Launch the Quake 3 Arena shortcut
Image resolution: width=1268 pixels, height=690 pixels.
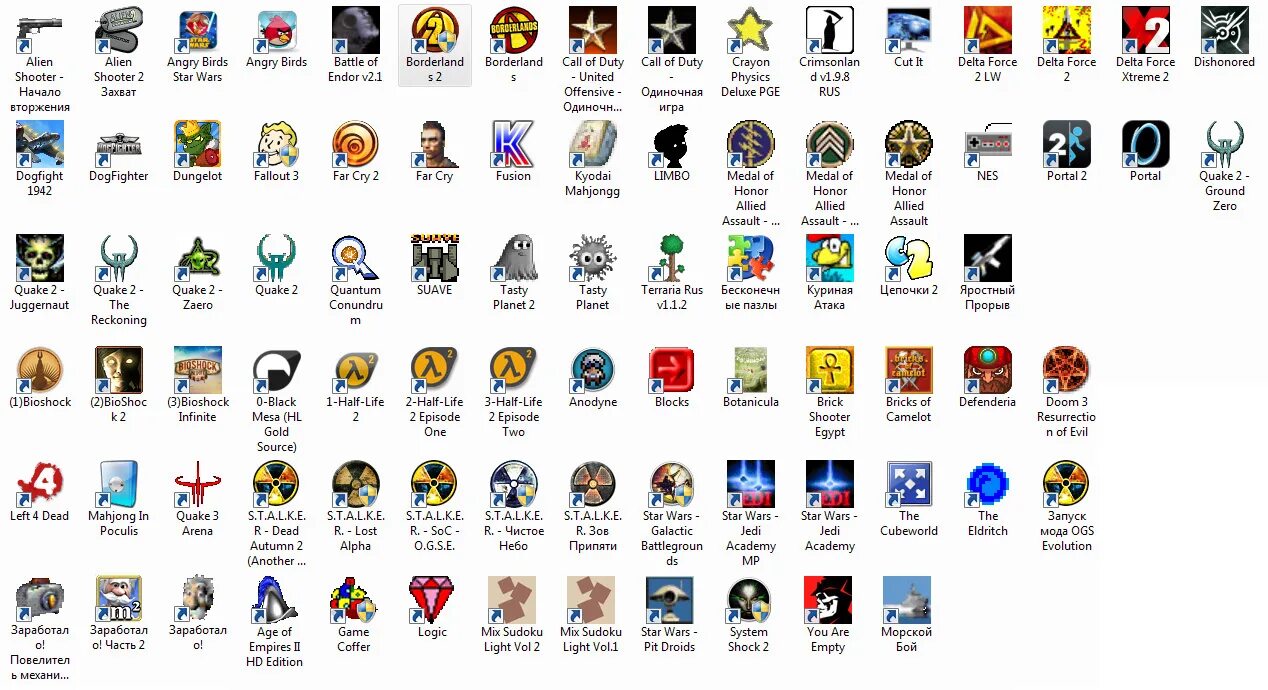coord(198,484)
